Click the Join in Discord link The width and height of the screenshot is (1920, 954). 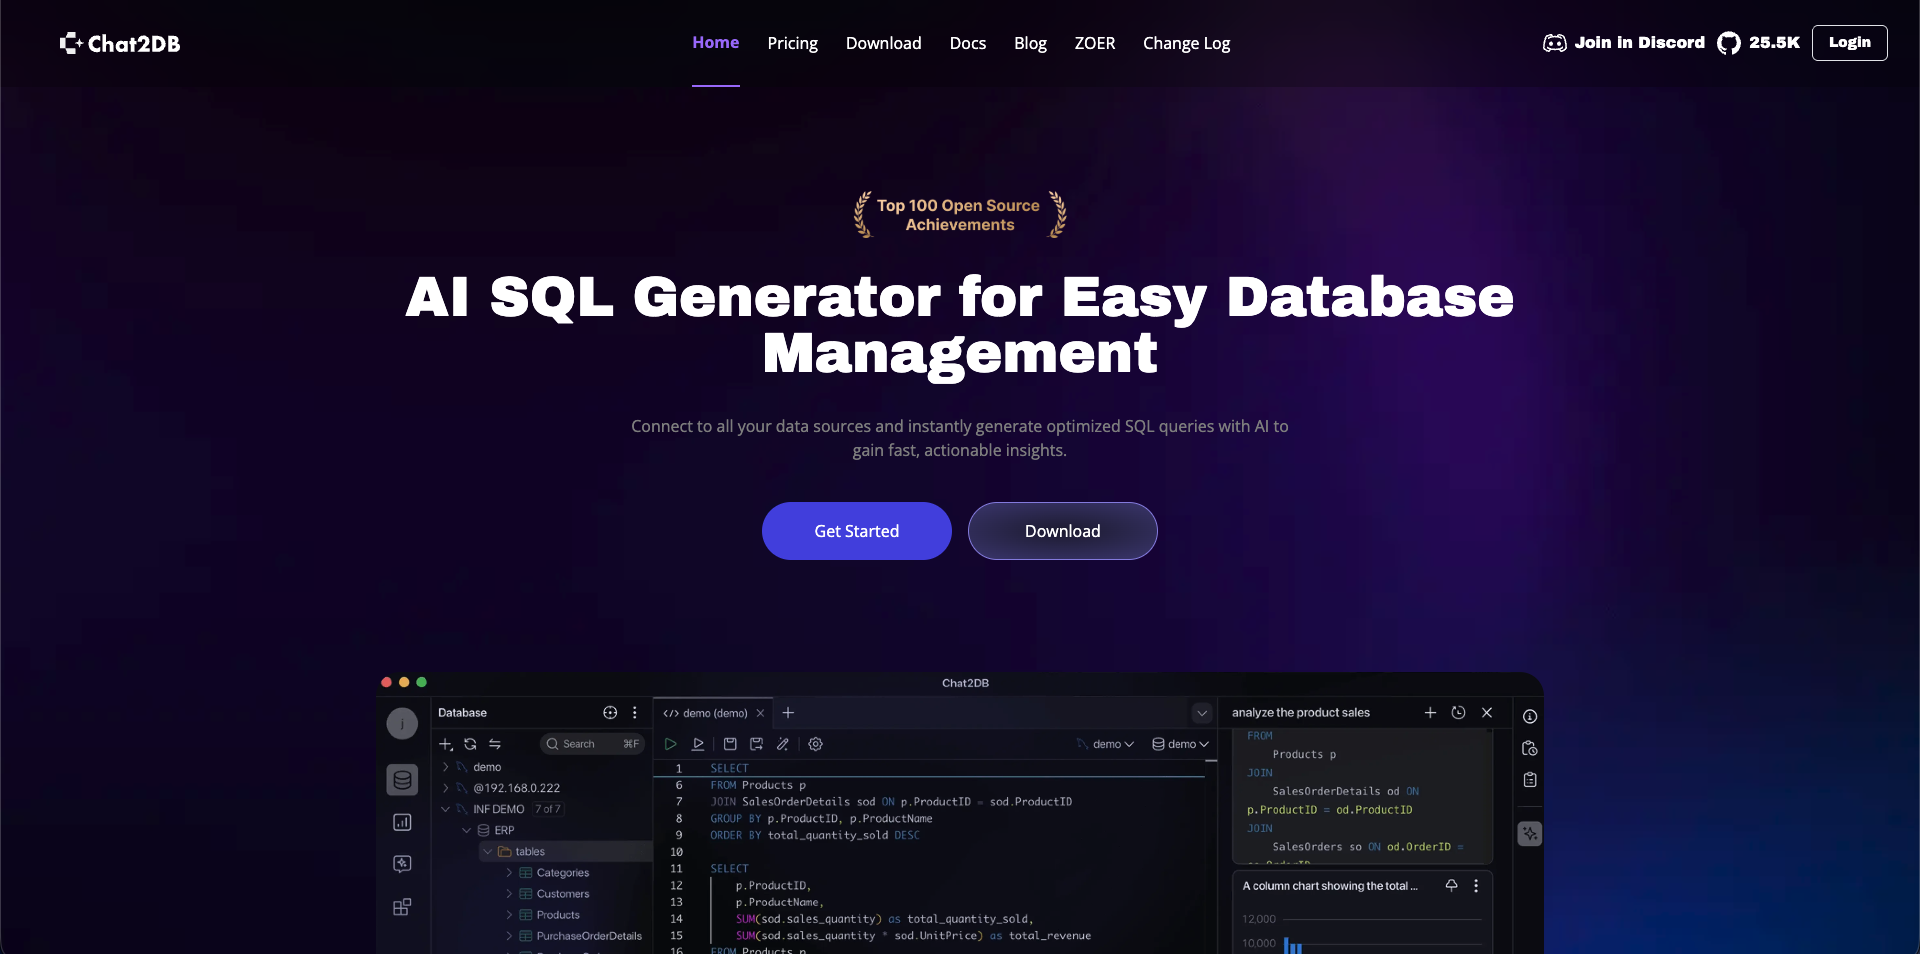click(1624, 43)
